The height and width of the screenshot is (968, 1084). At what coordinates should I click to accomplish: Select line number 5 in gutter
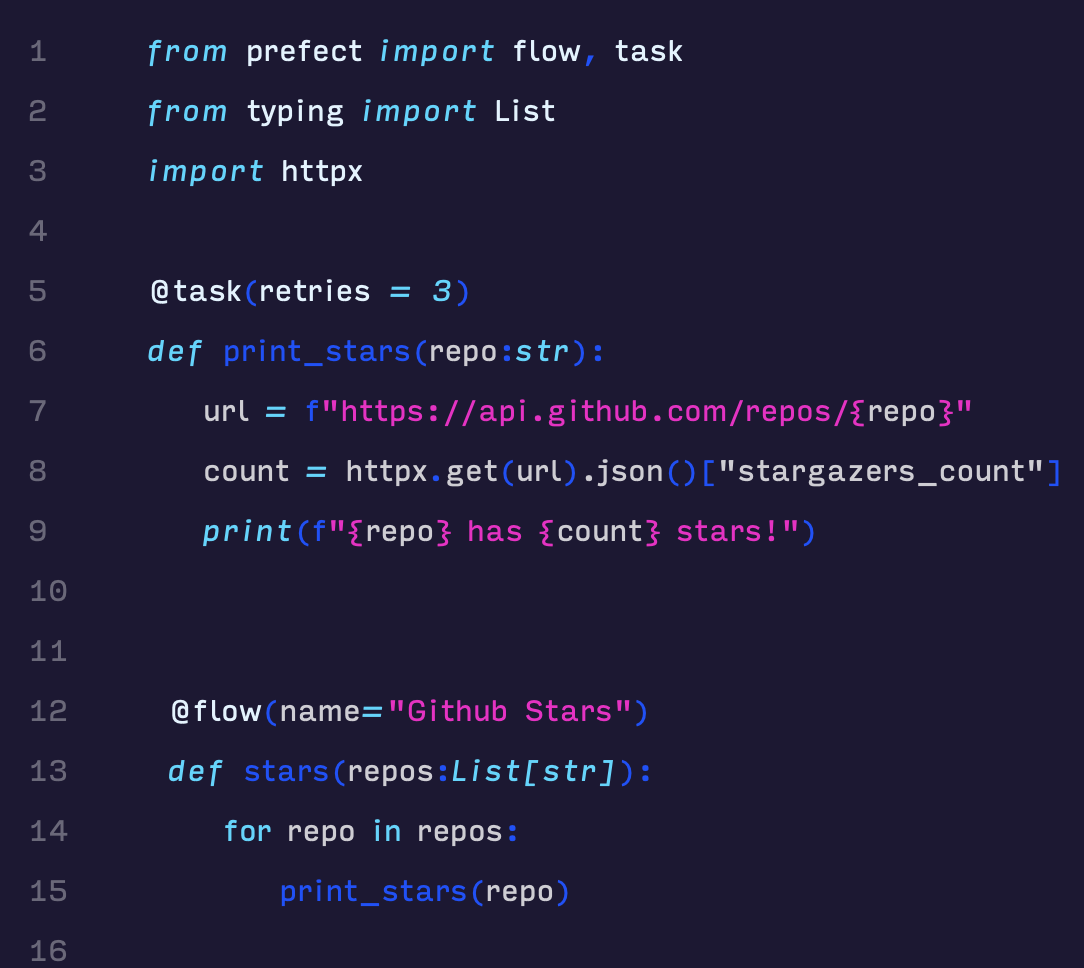[38, 292]
